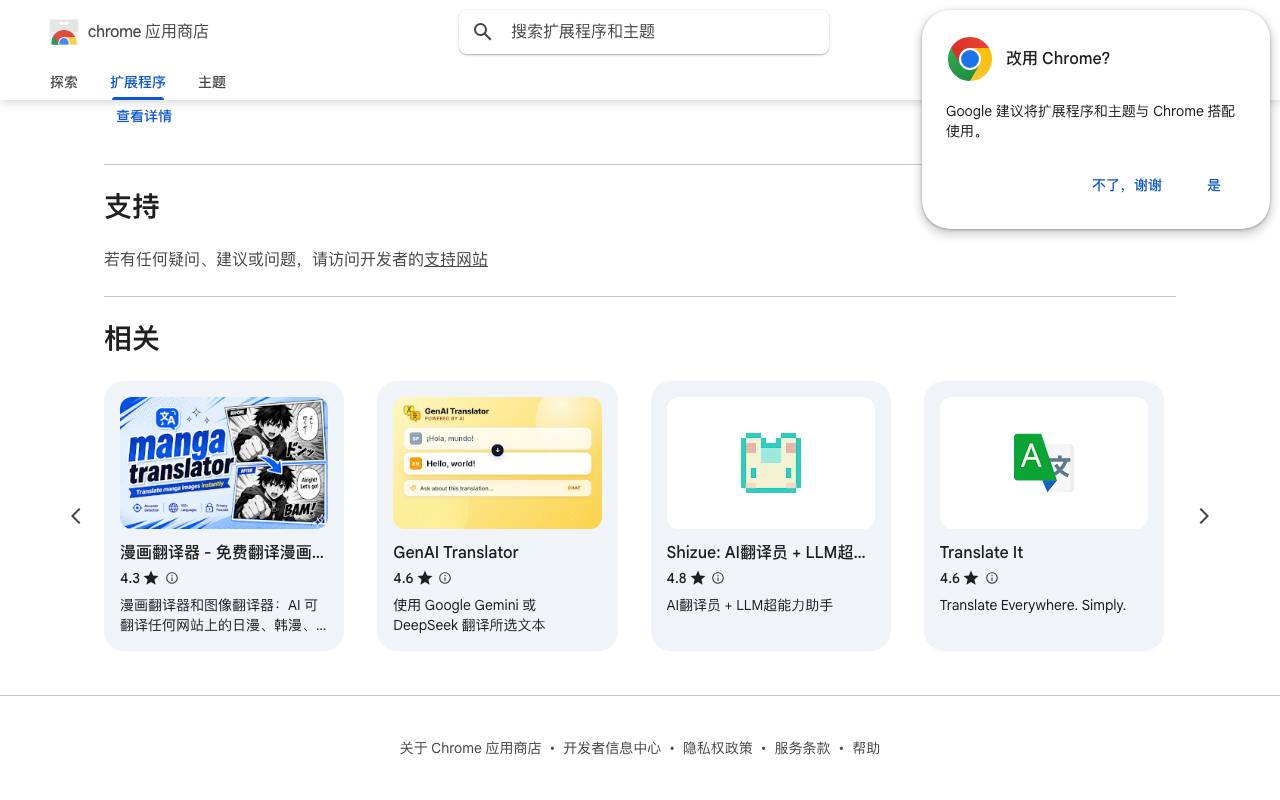
Task: Open the GenAI Translator thumbnail image
Action: [497, 463]
